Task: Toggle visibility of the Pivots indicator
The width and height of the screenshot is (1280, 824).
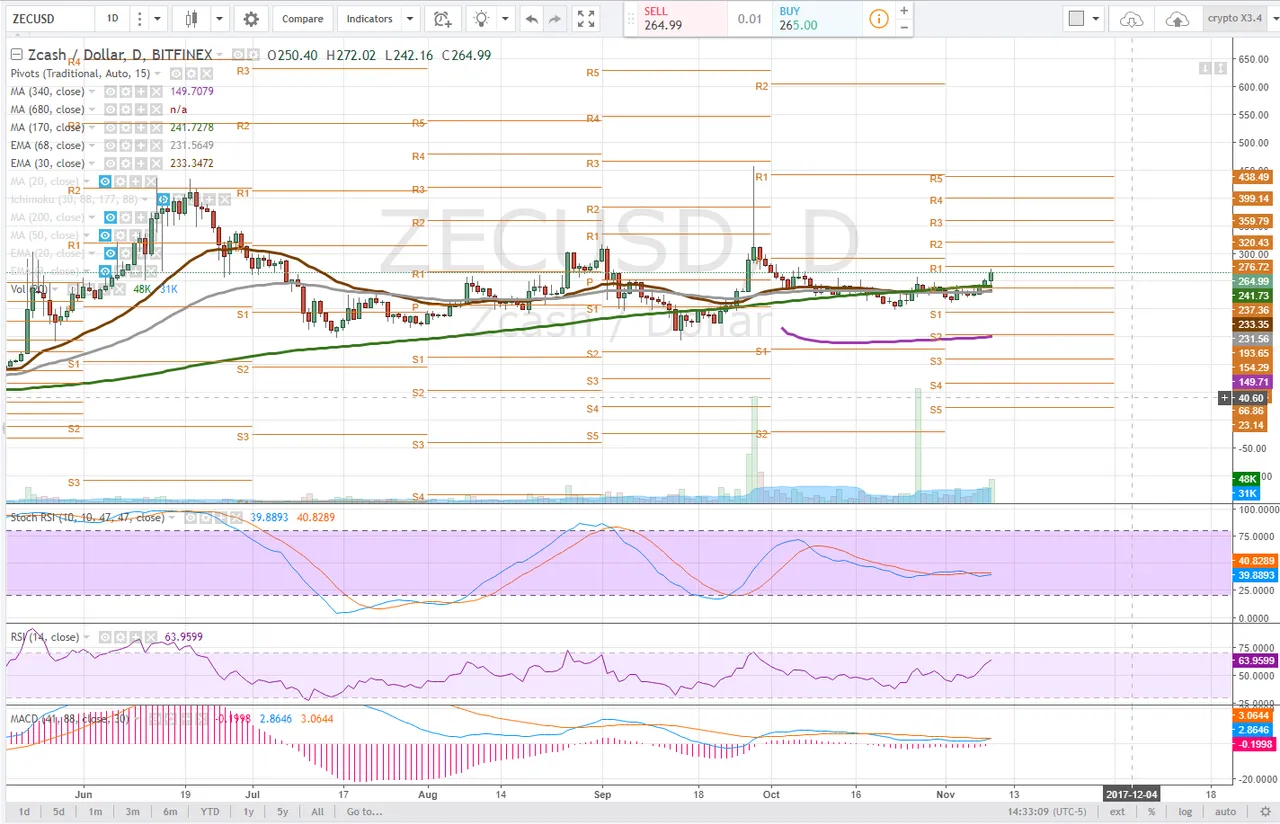Action: [176, 73]
